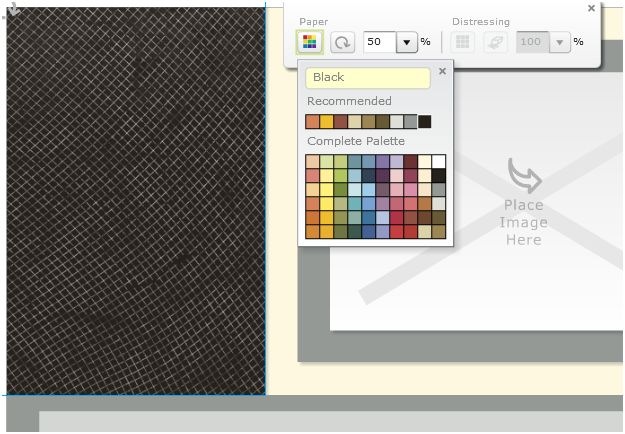This screenshot has width=625, height=434.
Task: Choose the brown-red swatch in Recommended row
Action: pos(340,122)
